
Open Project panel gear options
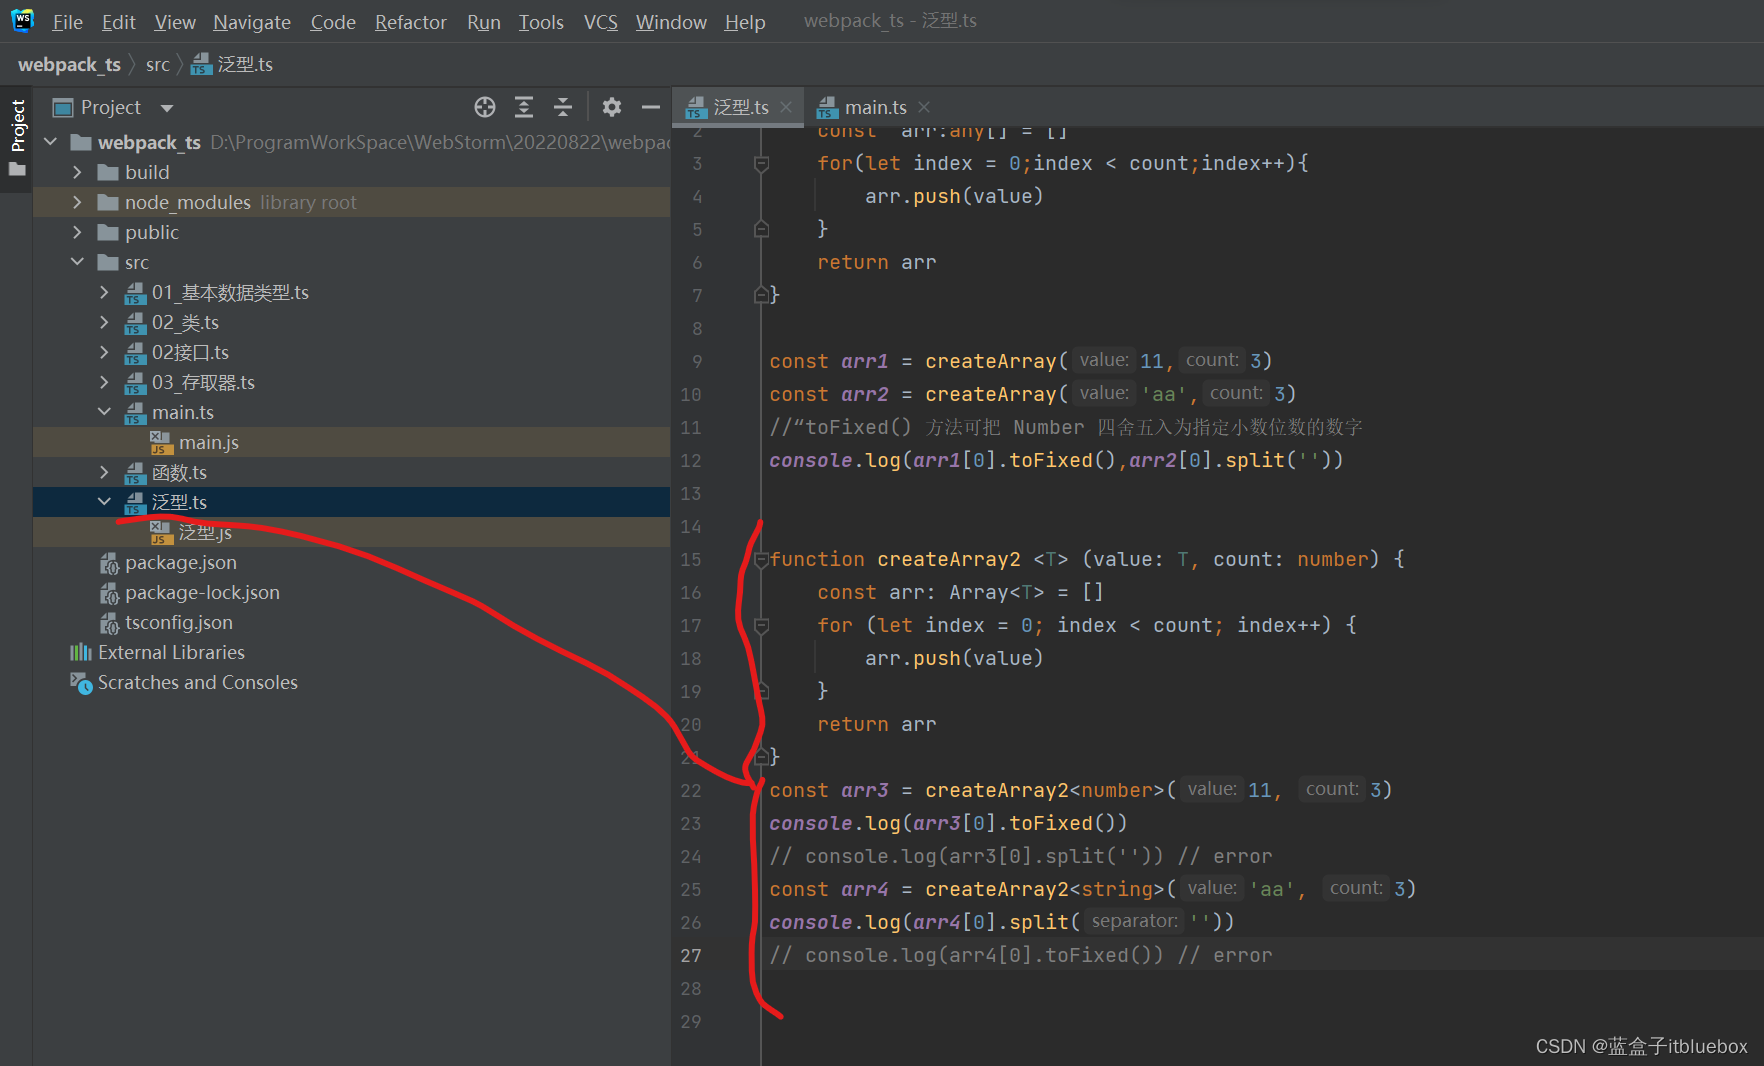coord(612,107)
